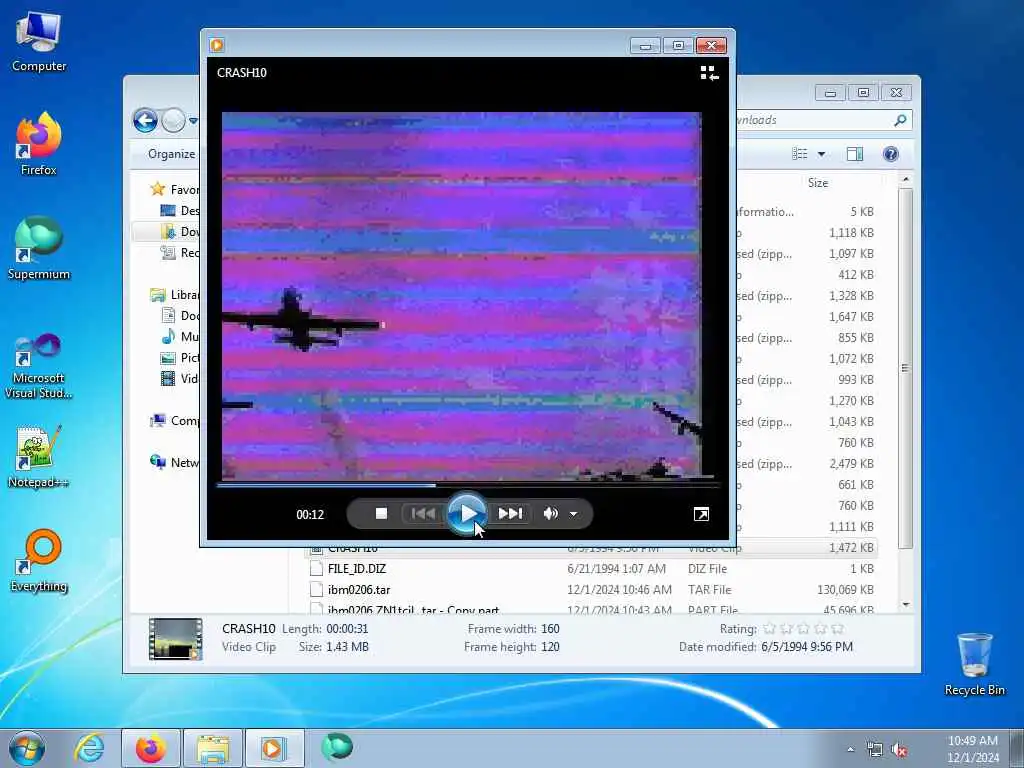Open recent pages dropdown in Explorer

(x=193, y=121)
